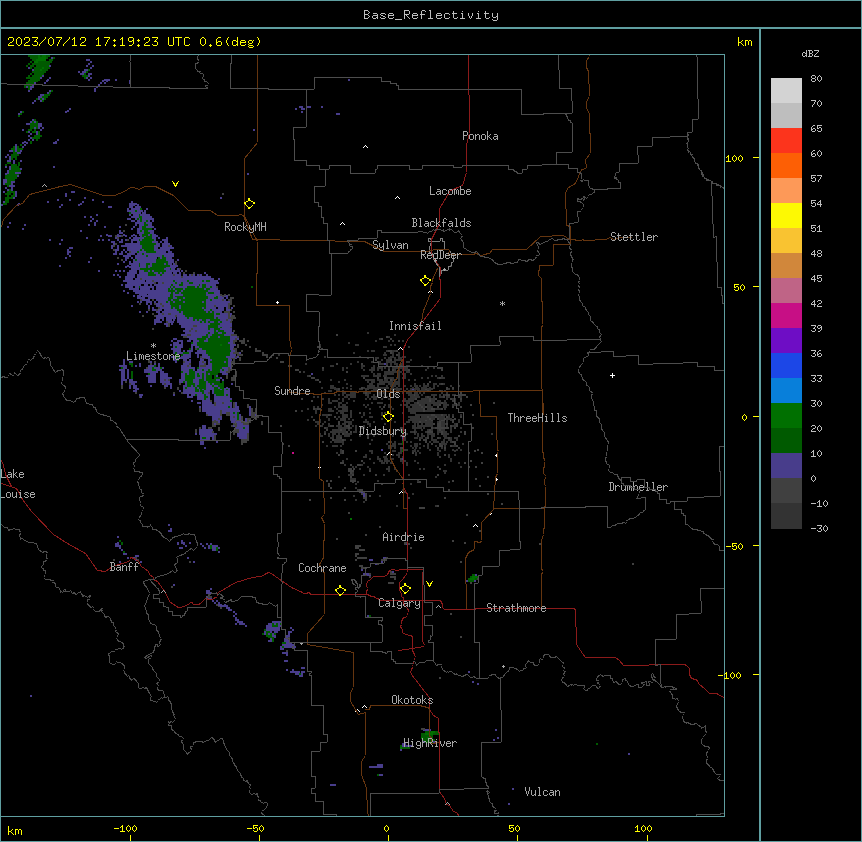The height and width of the screenshot is (842, 862).
Task: Select the yellow V marker east of Calgary
Action: click(429, 584)
